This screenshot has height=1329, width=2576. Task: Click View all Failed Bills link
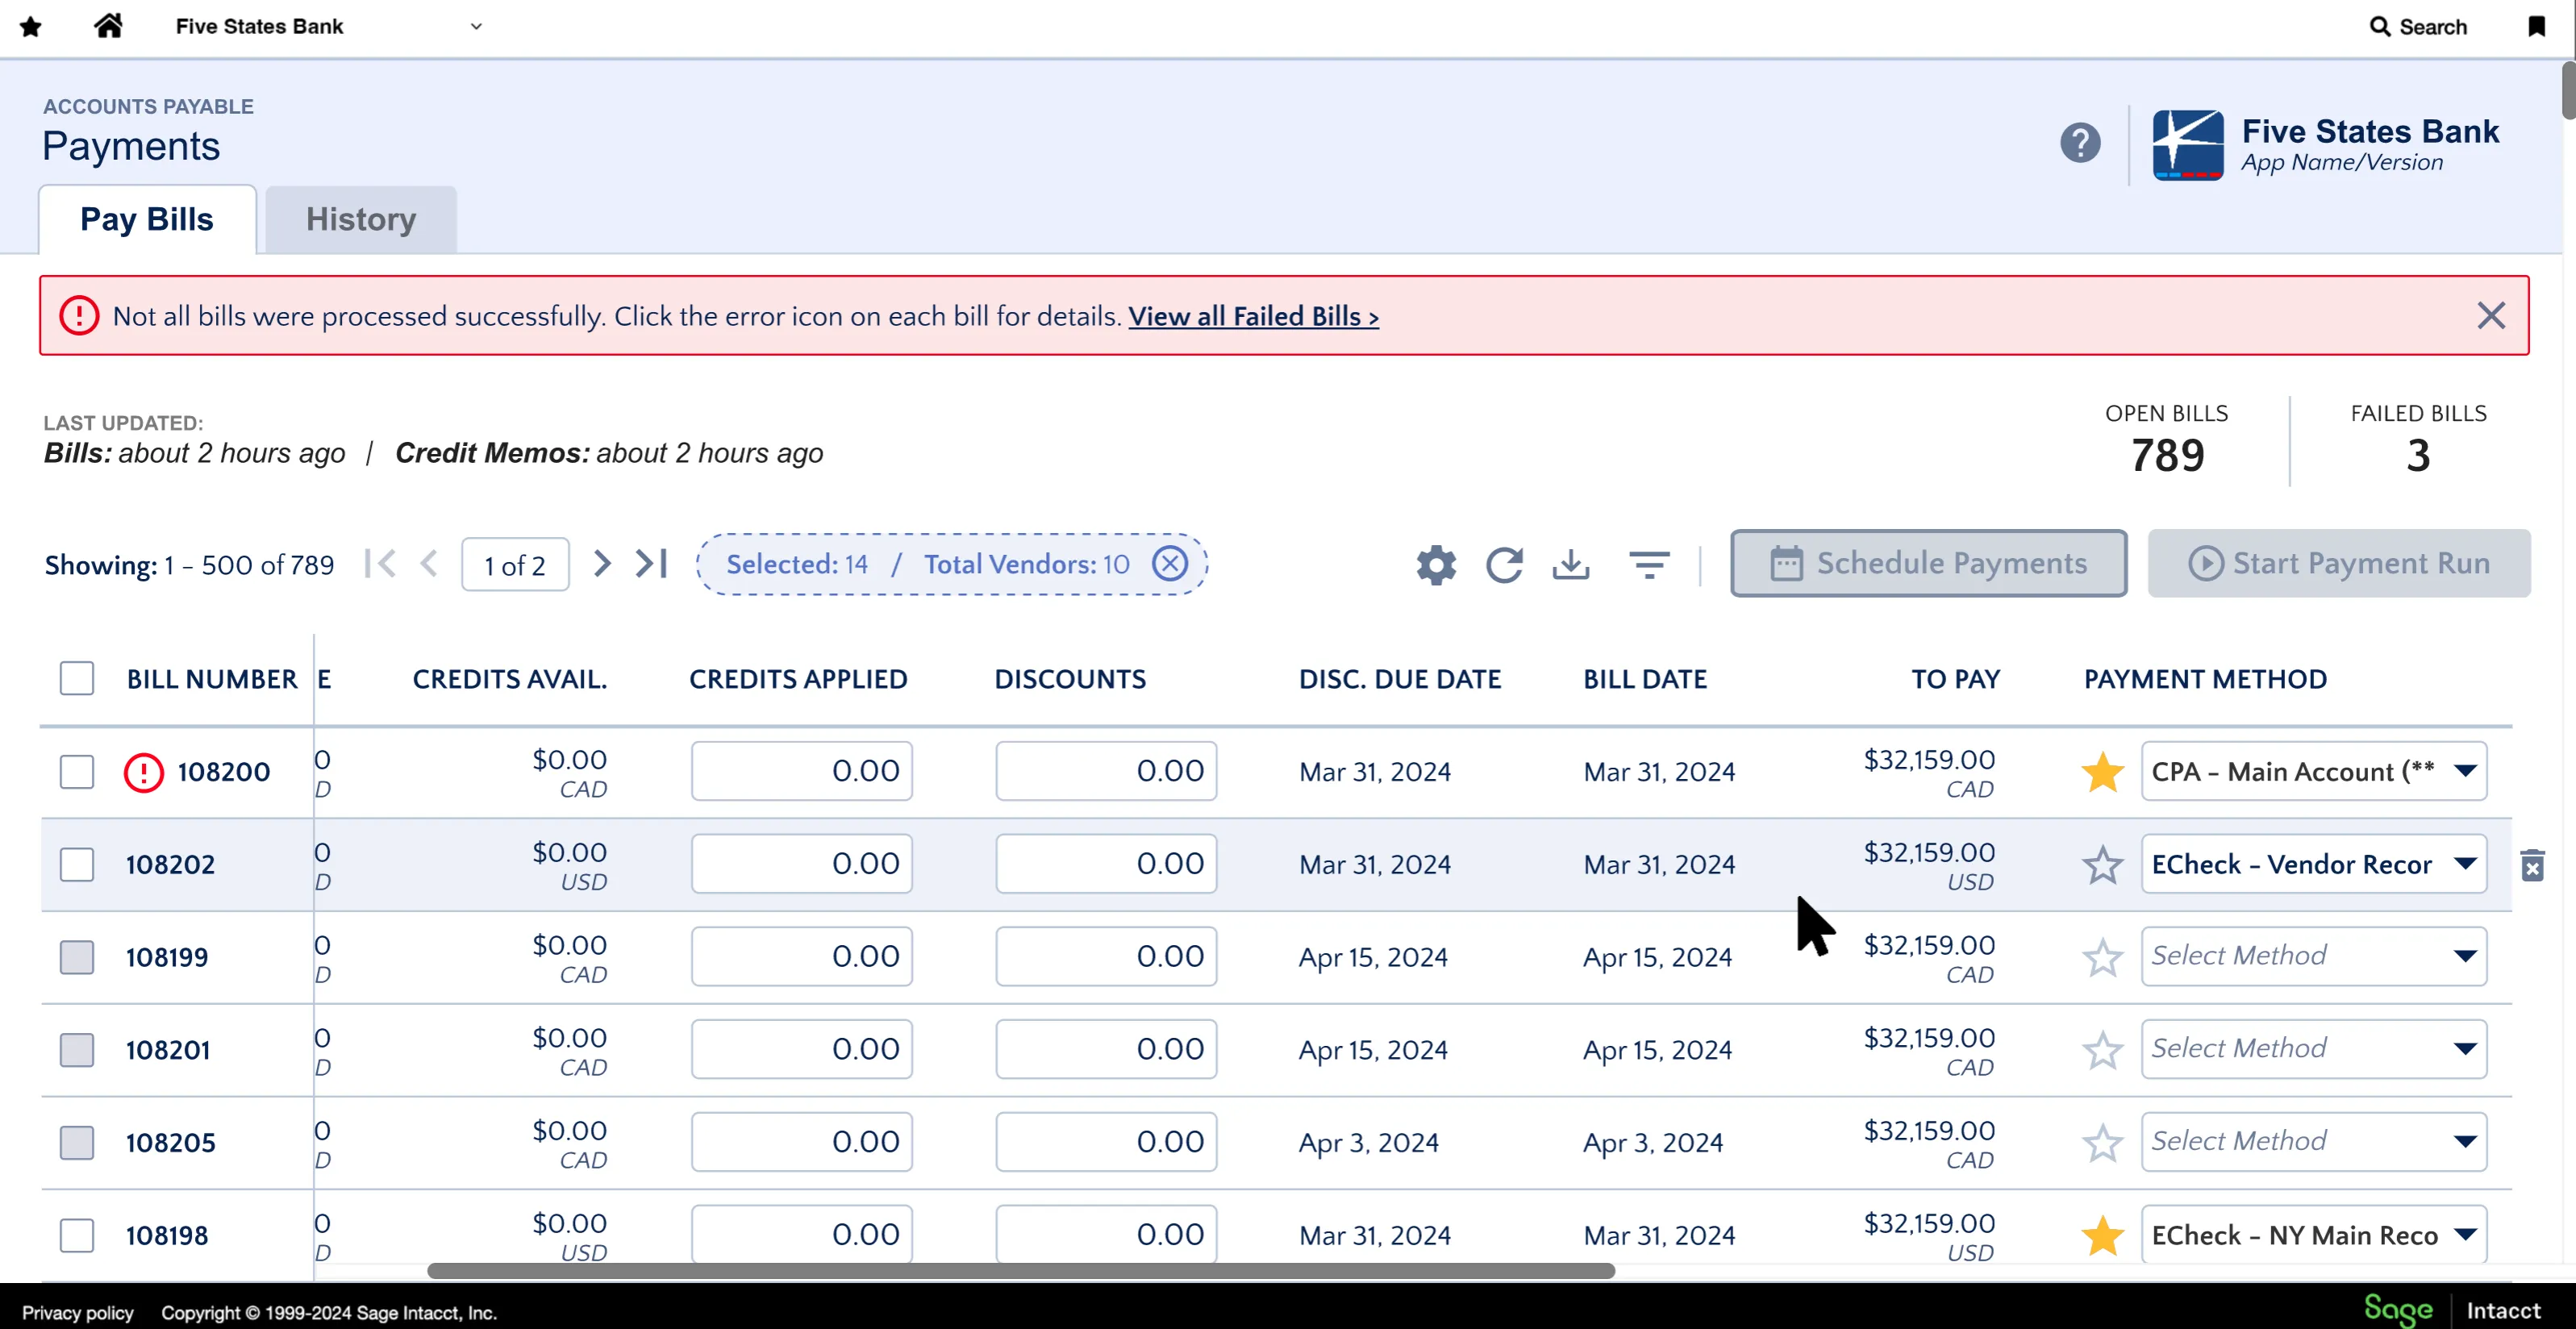point(1253,317)
